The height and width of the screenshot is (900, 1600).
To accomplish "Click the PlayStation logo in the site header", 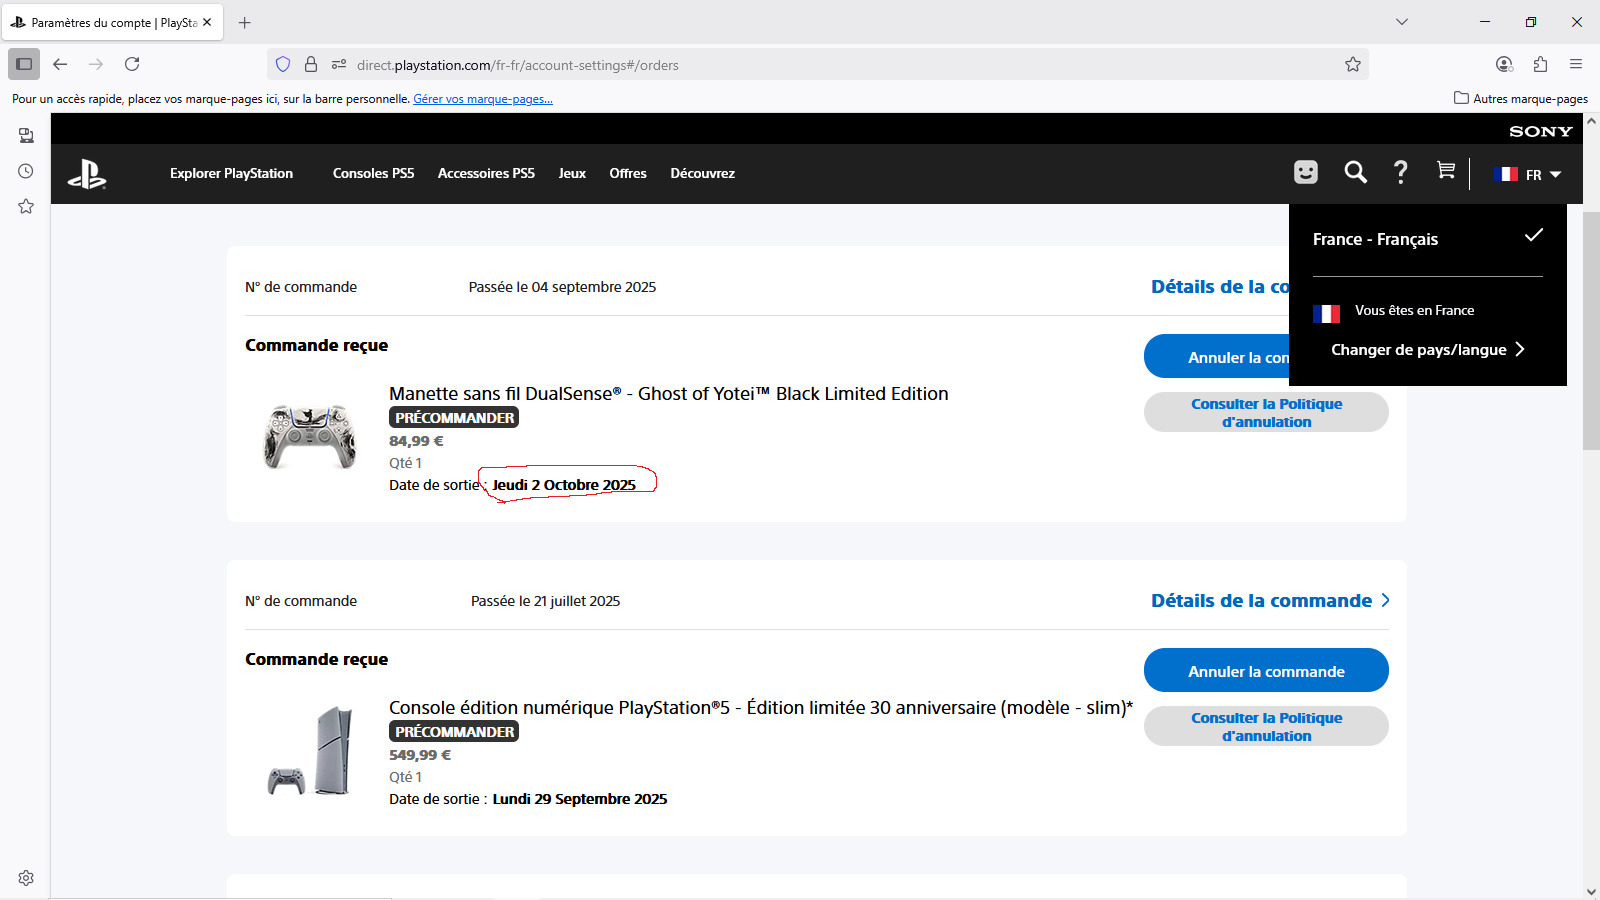I will [87, 174].
